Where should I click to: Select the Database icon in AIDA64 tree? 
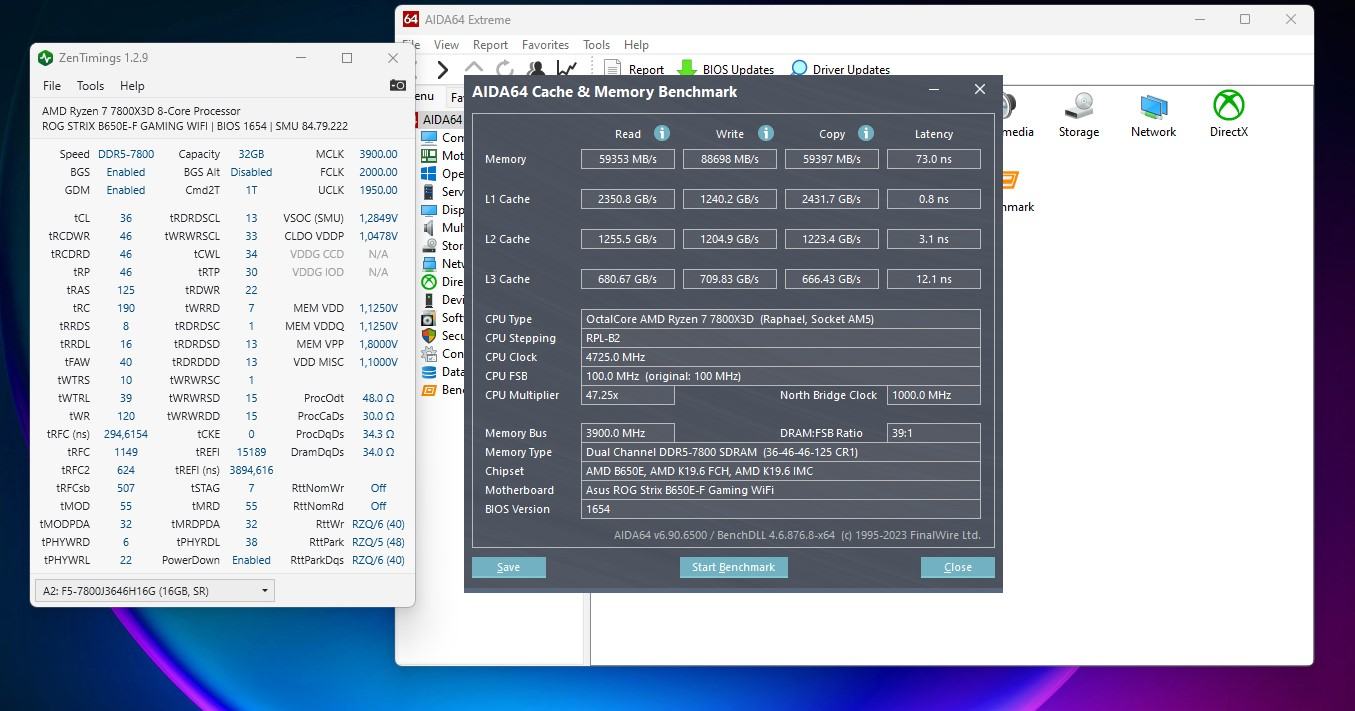(x=429, y=371)
